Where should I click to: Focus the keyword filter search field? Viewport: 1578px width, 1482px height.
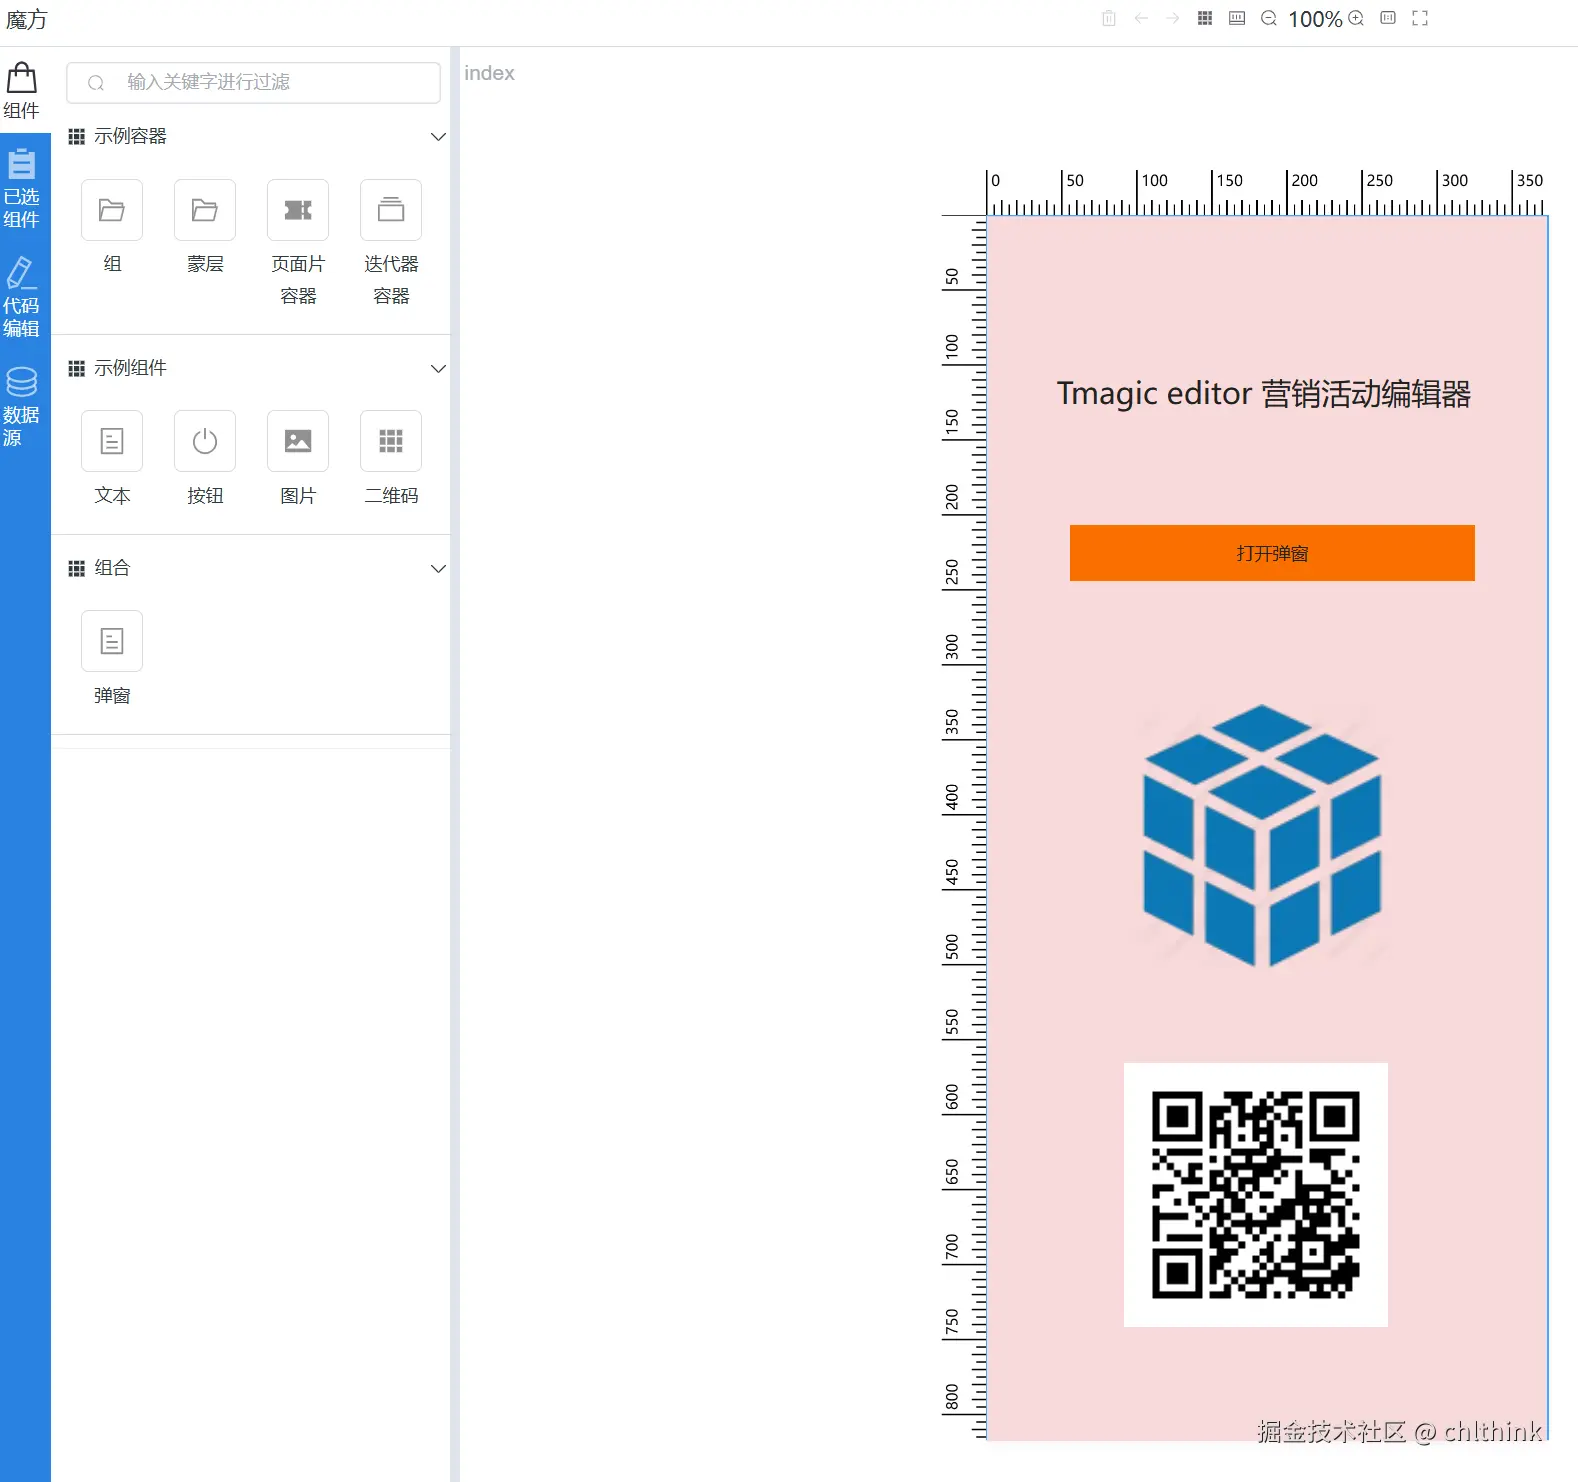(x=253, y=82)
